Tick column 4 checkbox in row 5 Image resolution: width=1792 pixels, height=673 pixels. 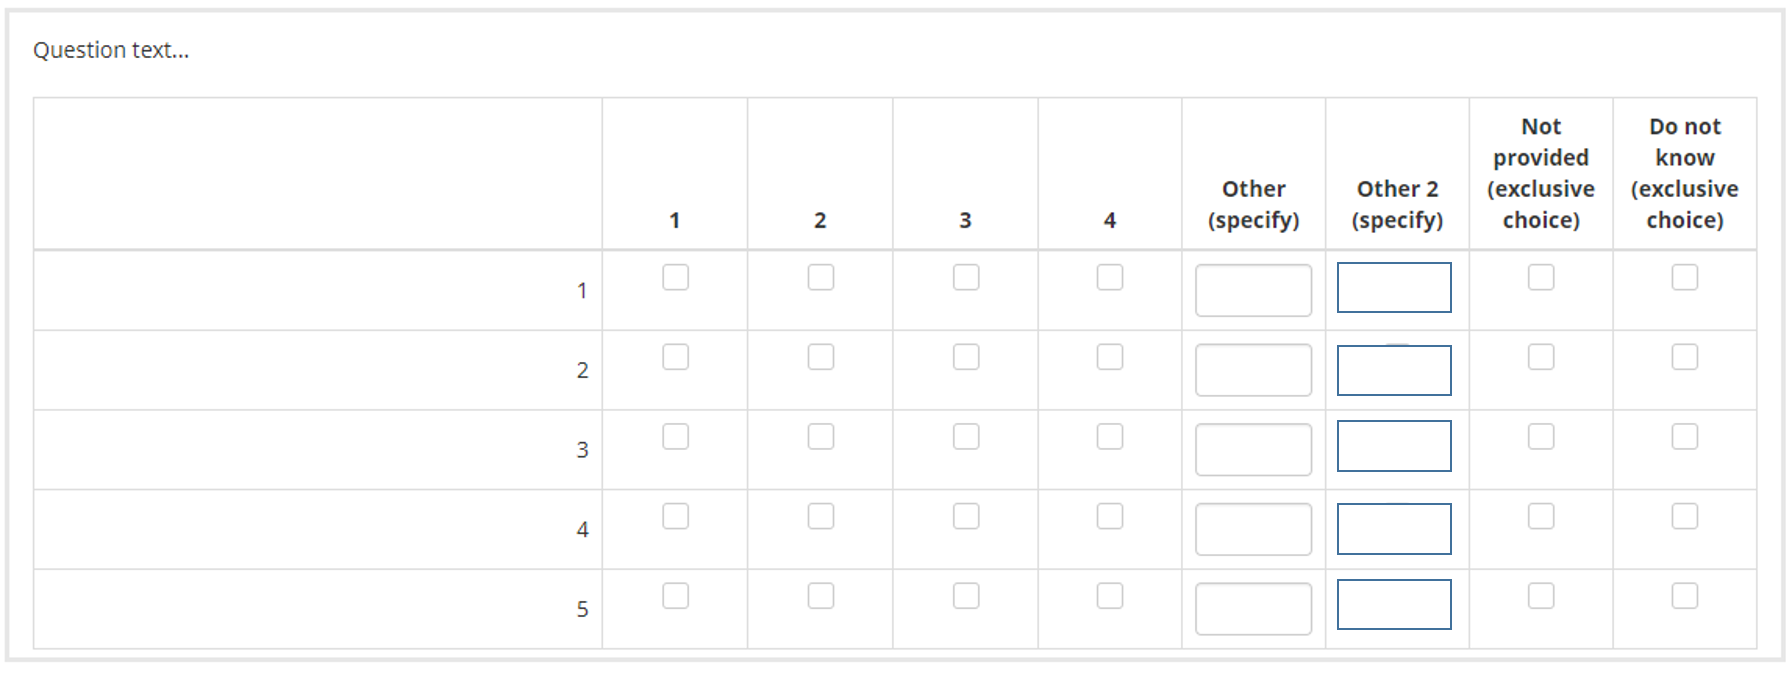pyautogui.click(x=1110, y=596)
